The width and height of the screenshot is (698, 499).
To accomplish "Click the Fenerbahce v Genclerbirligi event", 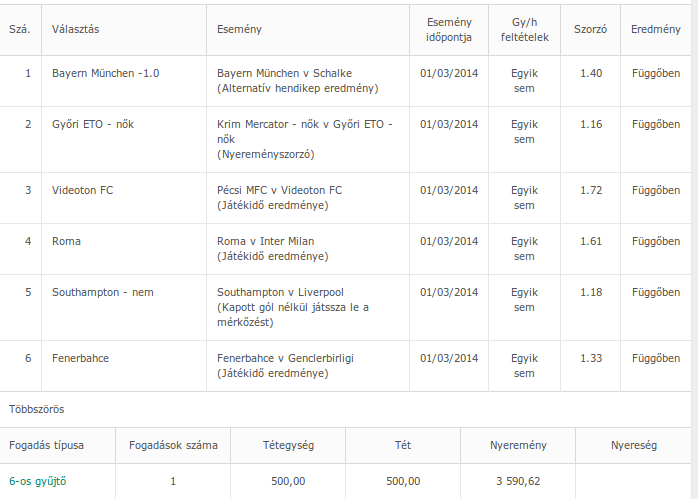I will click(285, 358).
